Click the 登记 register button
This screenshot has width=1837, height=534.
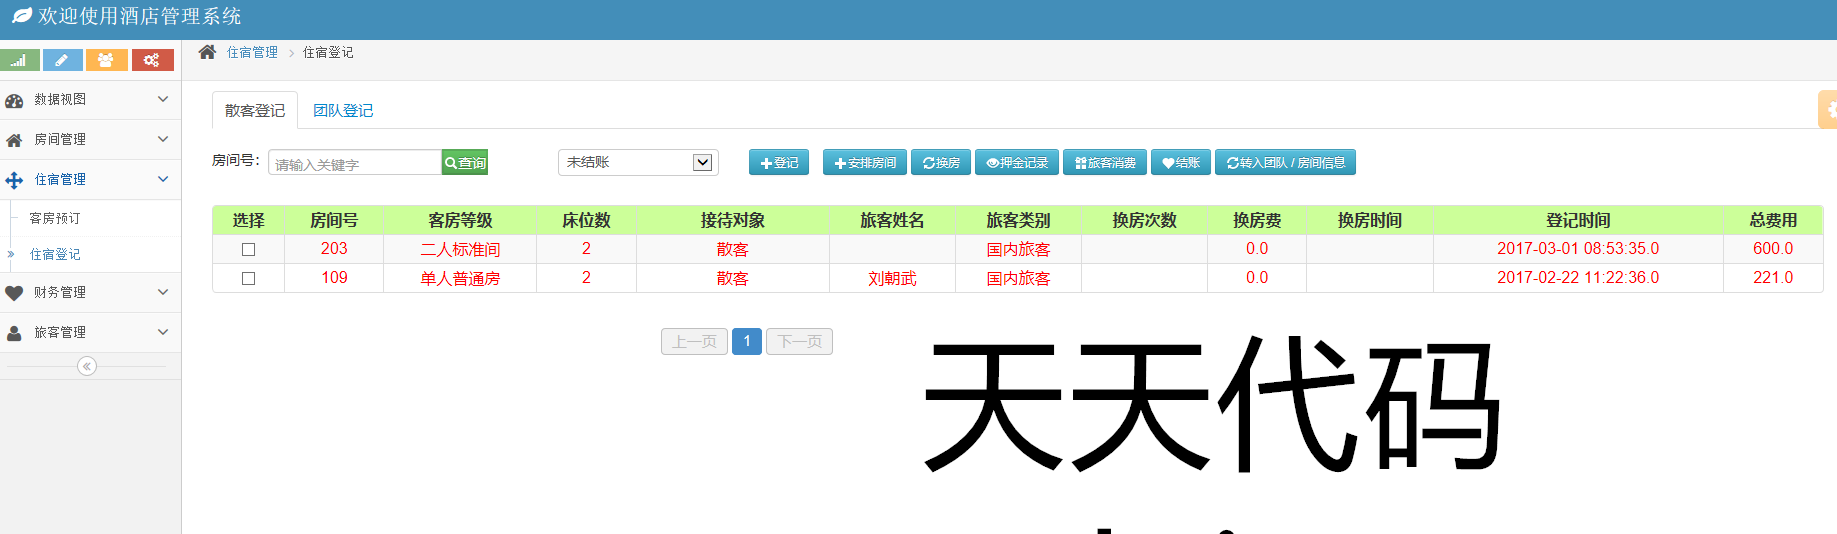(778, 162)
